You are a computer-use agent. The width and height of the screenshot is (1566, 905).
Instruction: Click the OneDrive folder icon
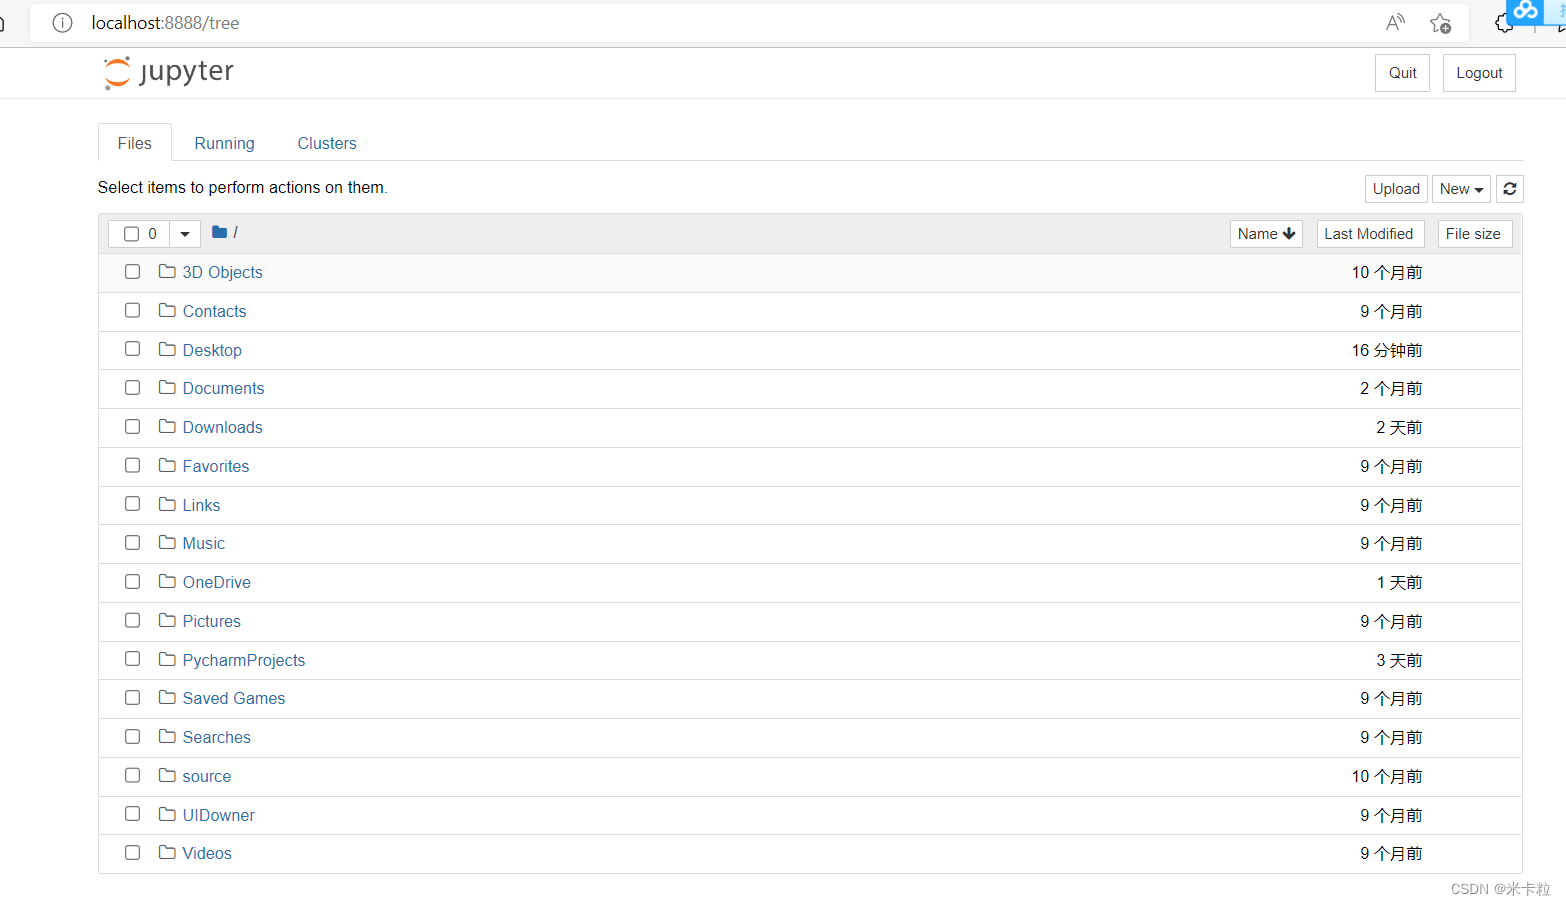pyautogui.click(x=167, y=581)
